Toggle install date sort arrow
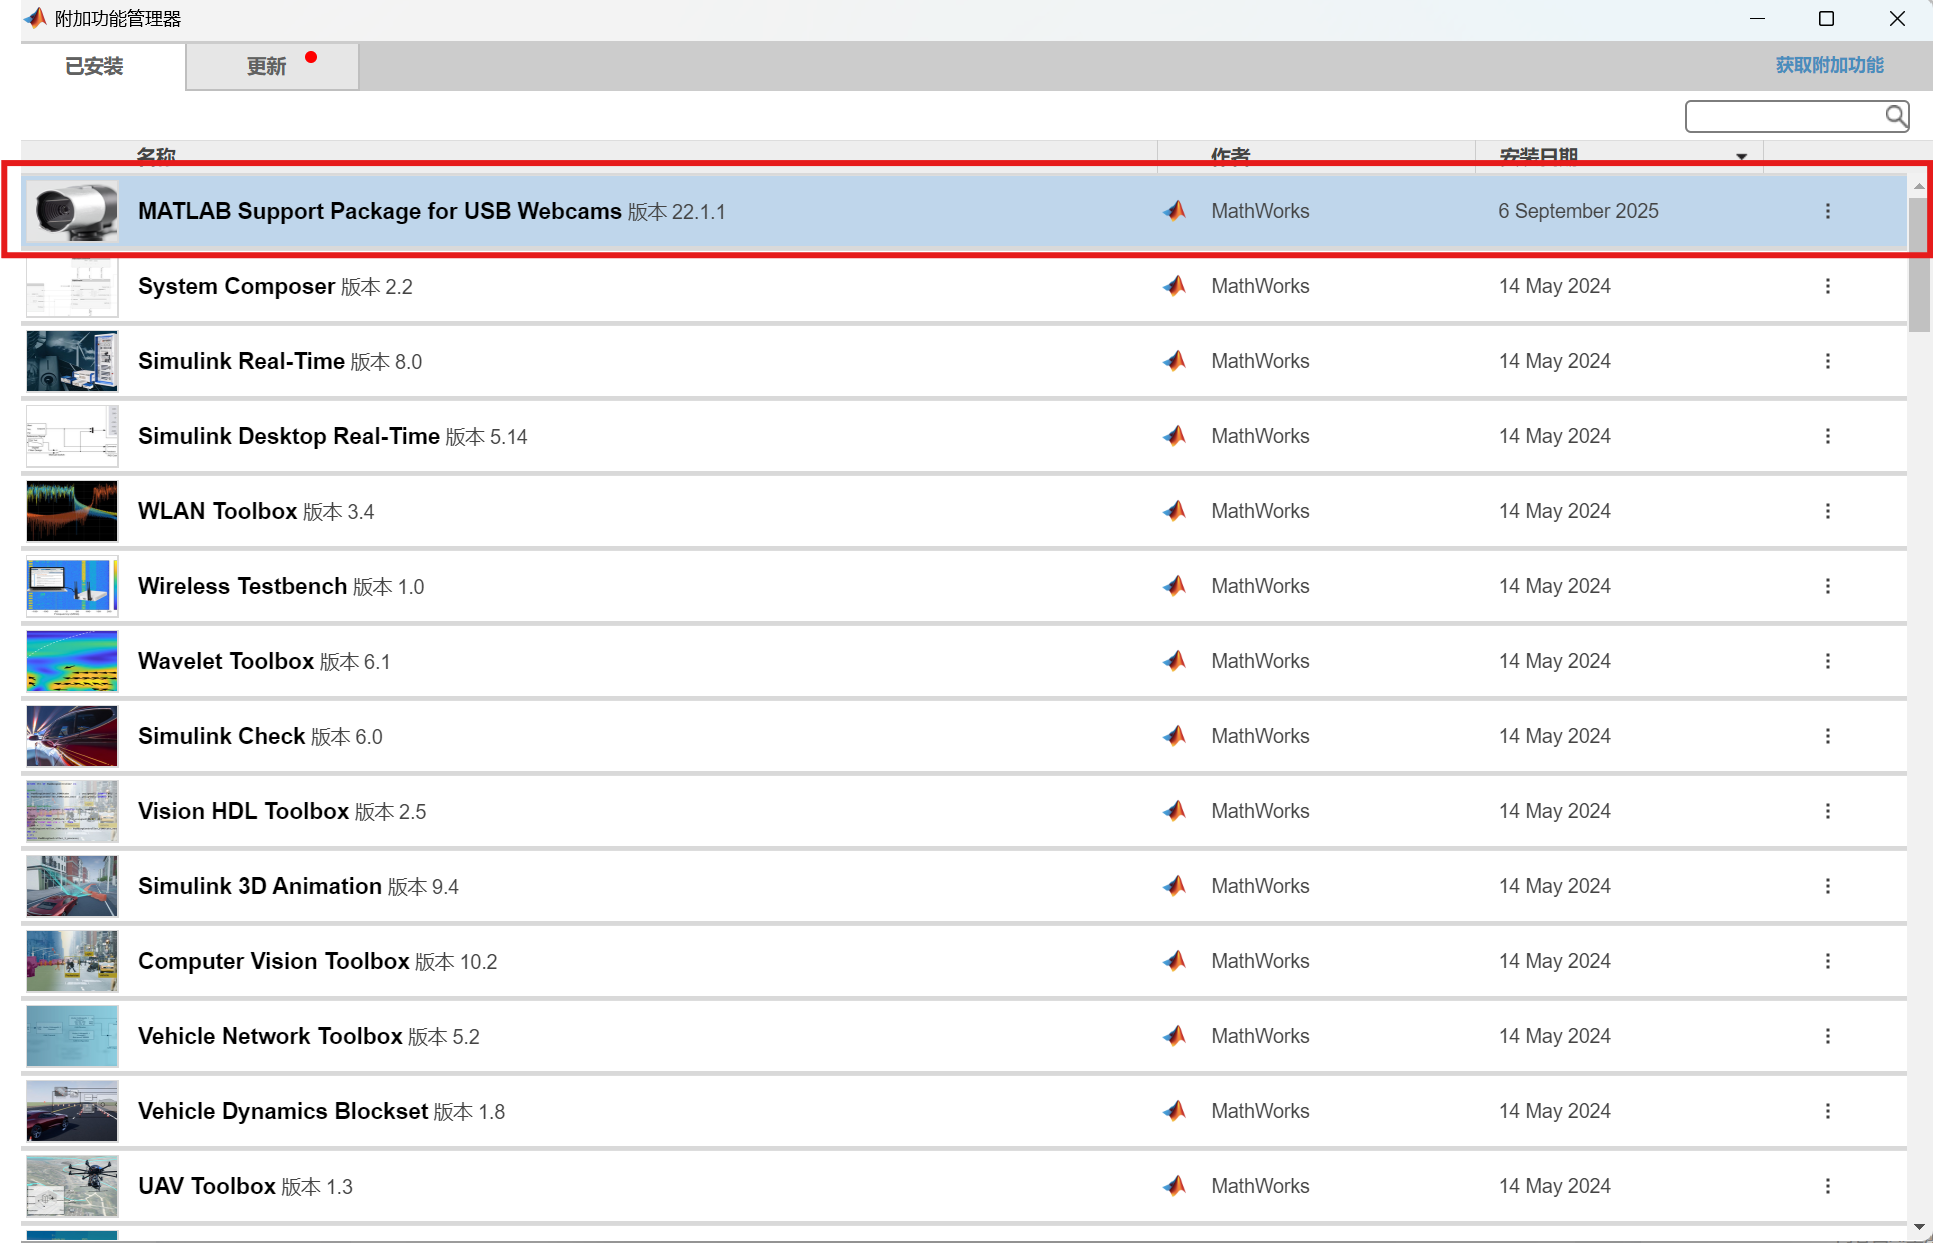Screen dimensions: 1933x1243 pyautogui.click(x=1741, y=156)
